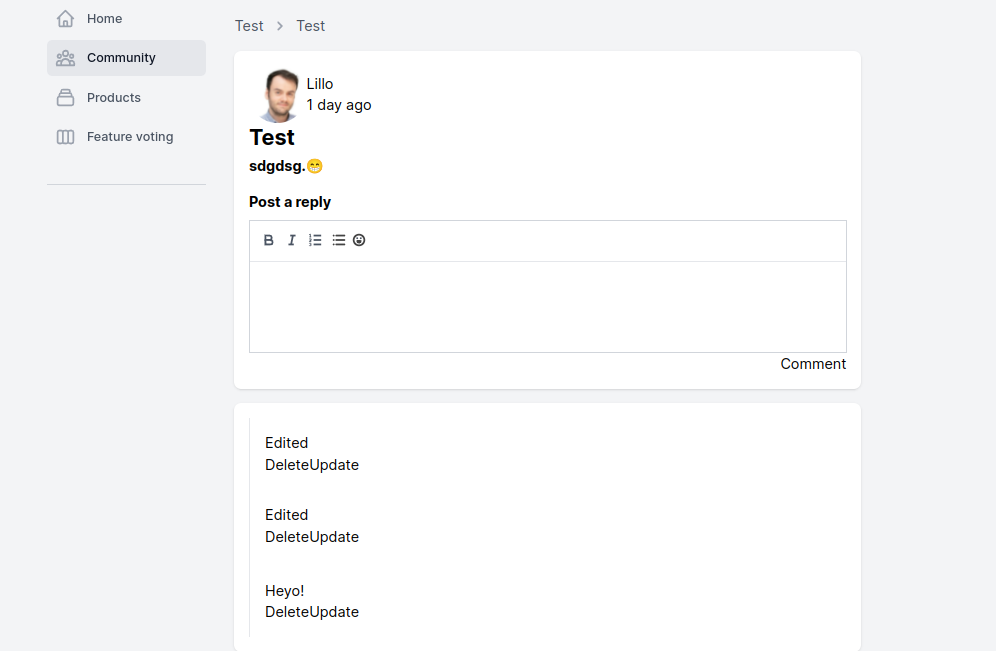Open Community via its people icon
The image size is (996, 651).
pos(66,58)
